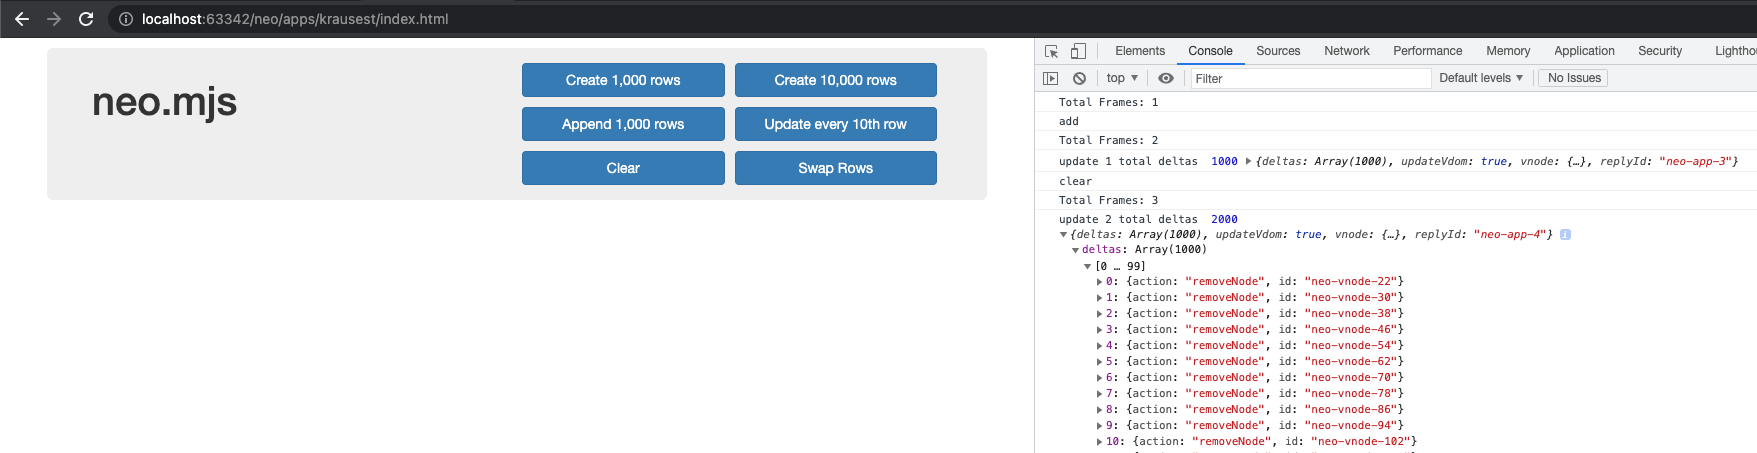Viewport: 1757px width, 453px height.
Task: Collapse the [0 … 99] range
Action: pyautogui.click(x=1088, y=266)
